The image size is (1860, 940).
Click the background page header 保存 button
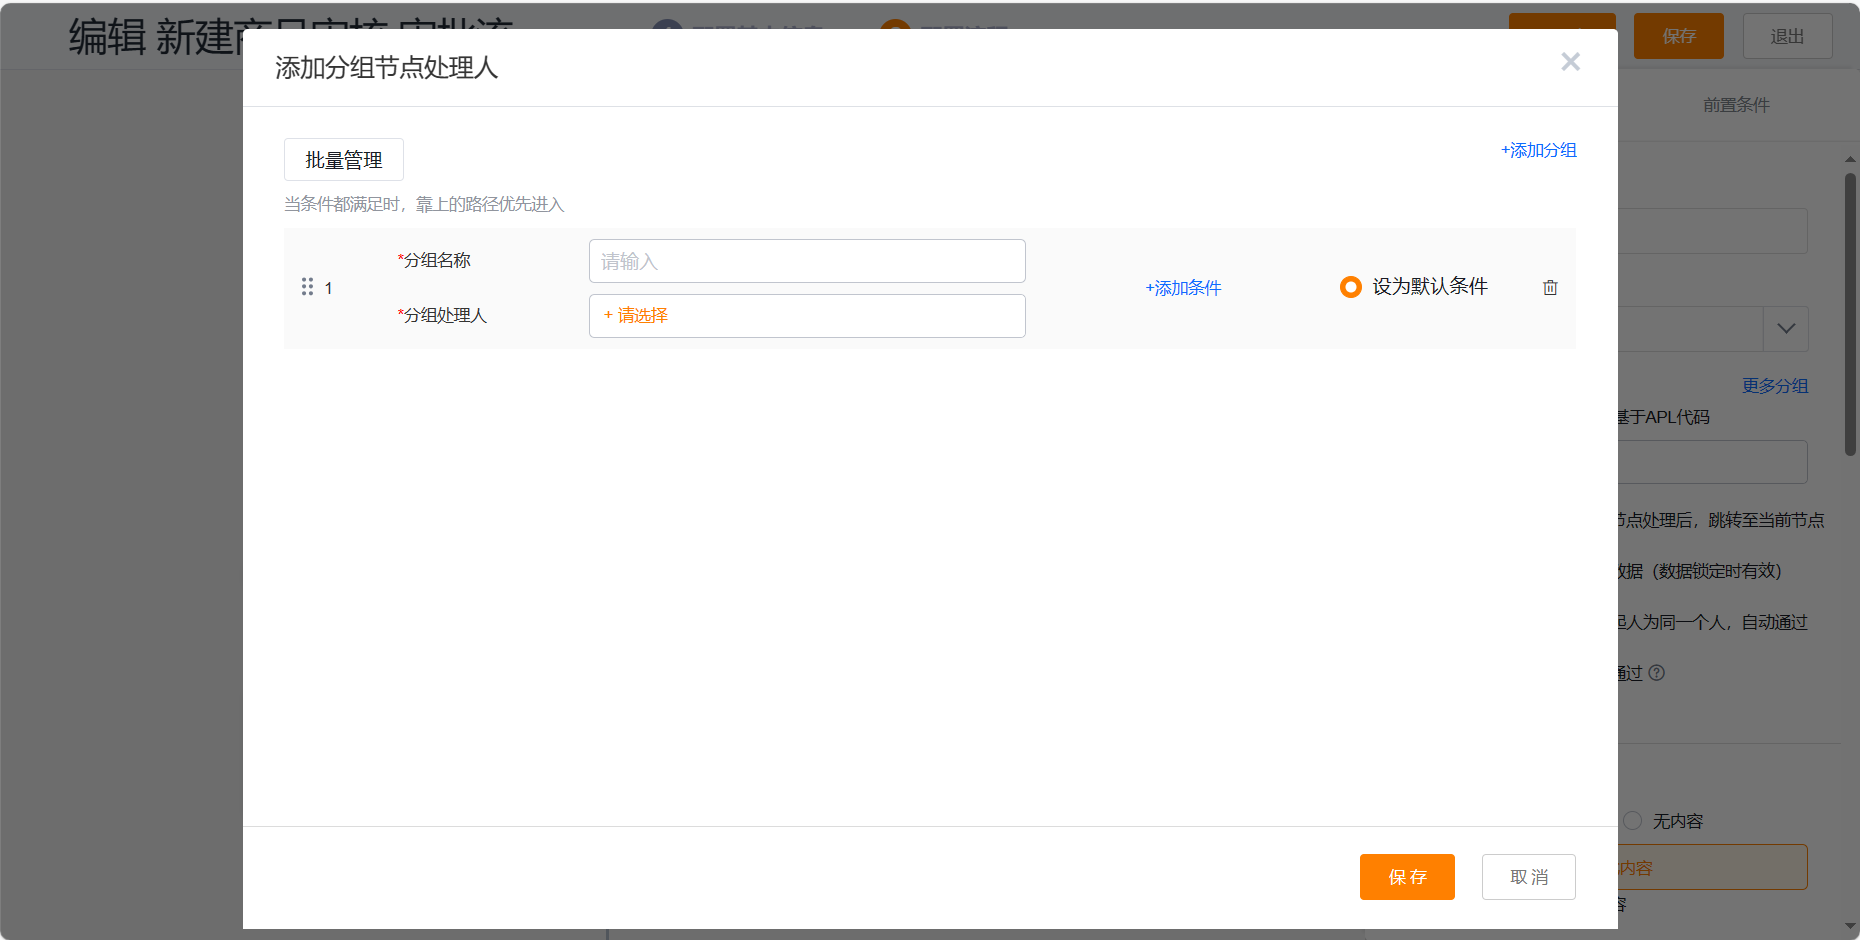[1679, 36]
